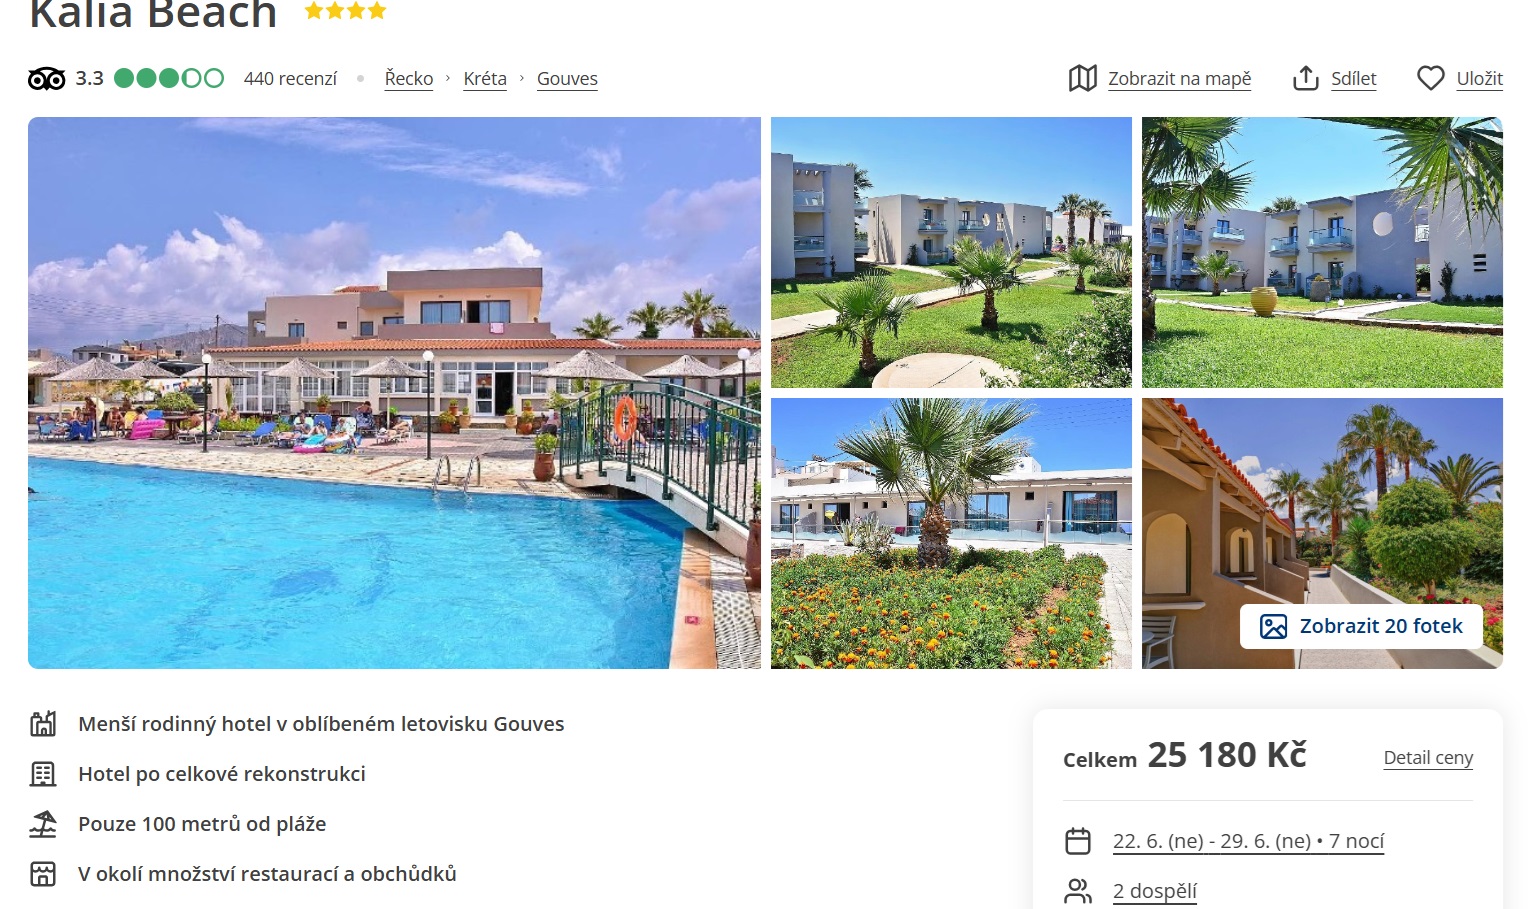This screenshot has width=1534, height=909.
Task: Show all photos with Zobrazit 20 fotek
Action: (x=1361, y=627)
